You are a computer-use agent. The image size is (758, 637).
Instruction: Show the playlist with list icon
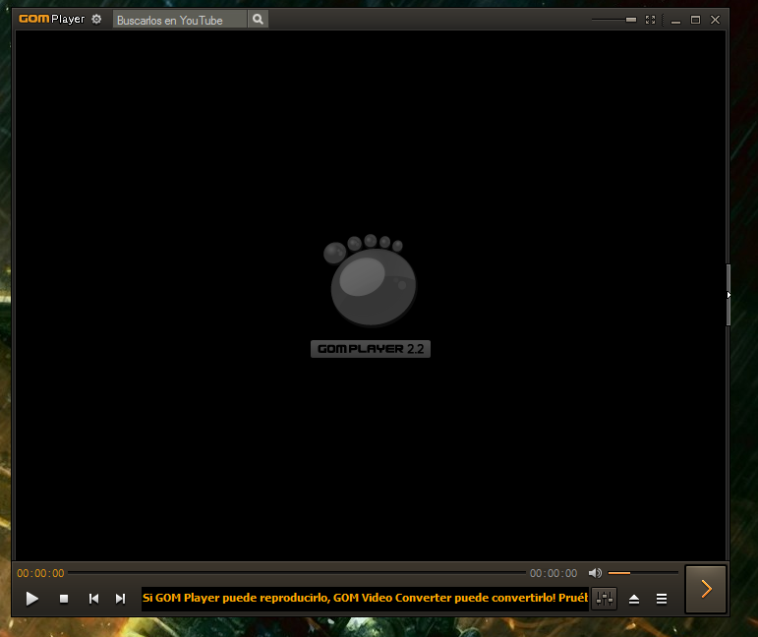[x=662, y=599]
